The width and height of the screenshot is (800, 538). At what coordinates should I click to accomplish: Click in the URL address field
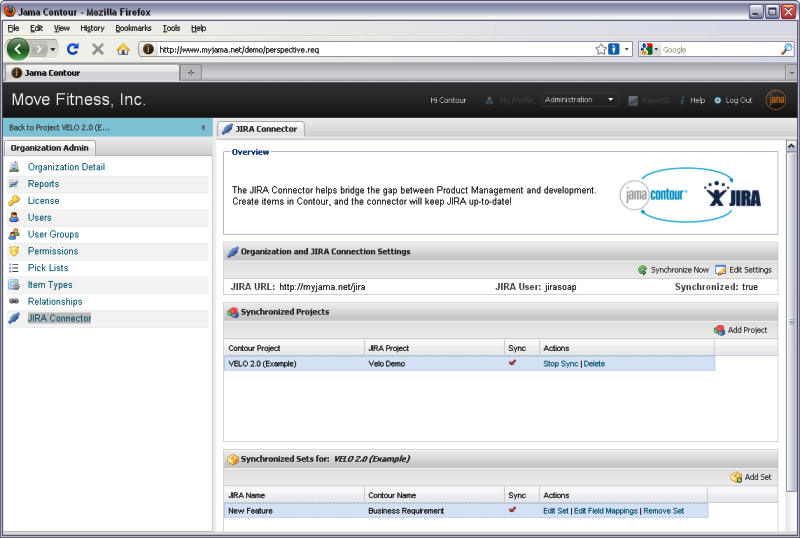click(x=375, y=50)
